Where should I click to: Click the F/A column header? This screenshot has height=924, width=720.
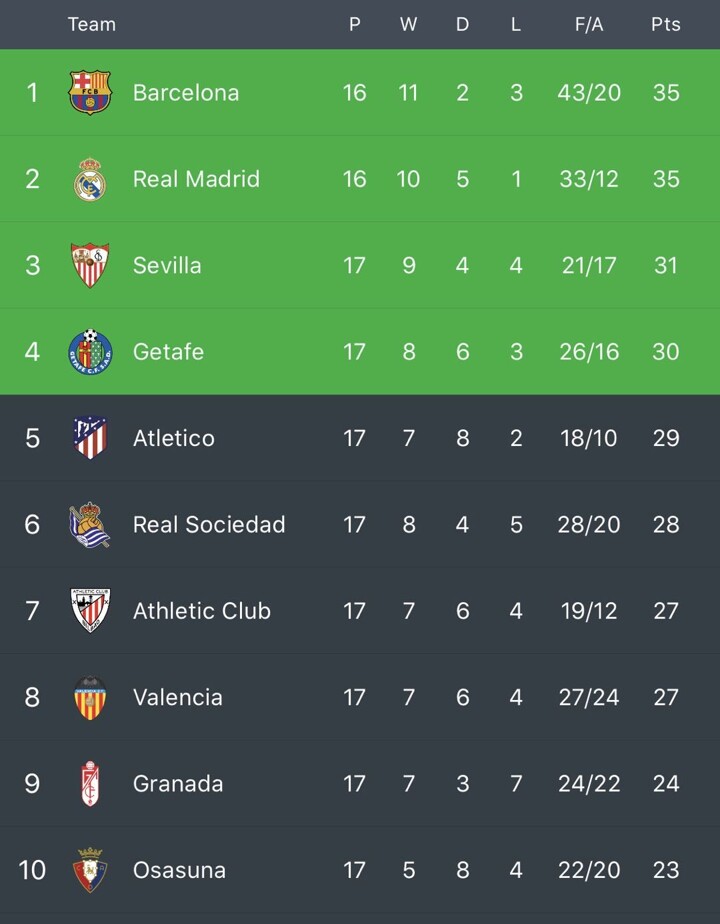[x=589, y=24]
